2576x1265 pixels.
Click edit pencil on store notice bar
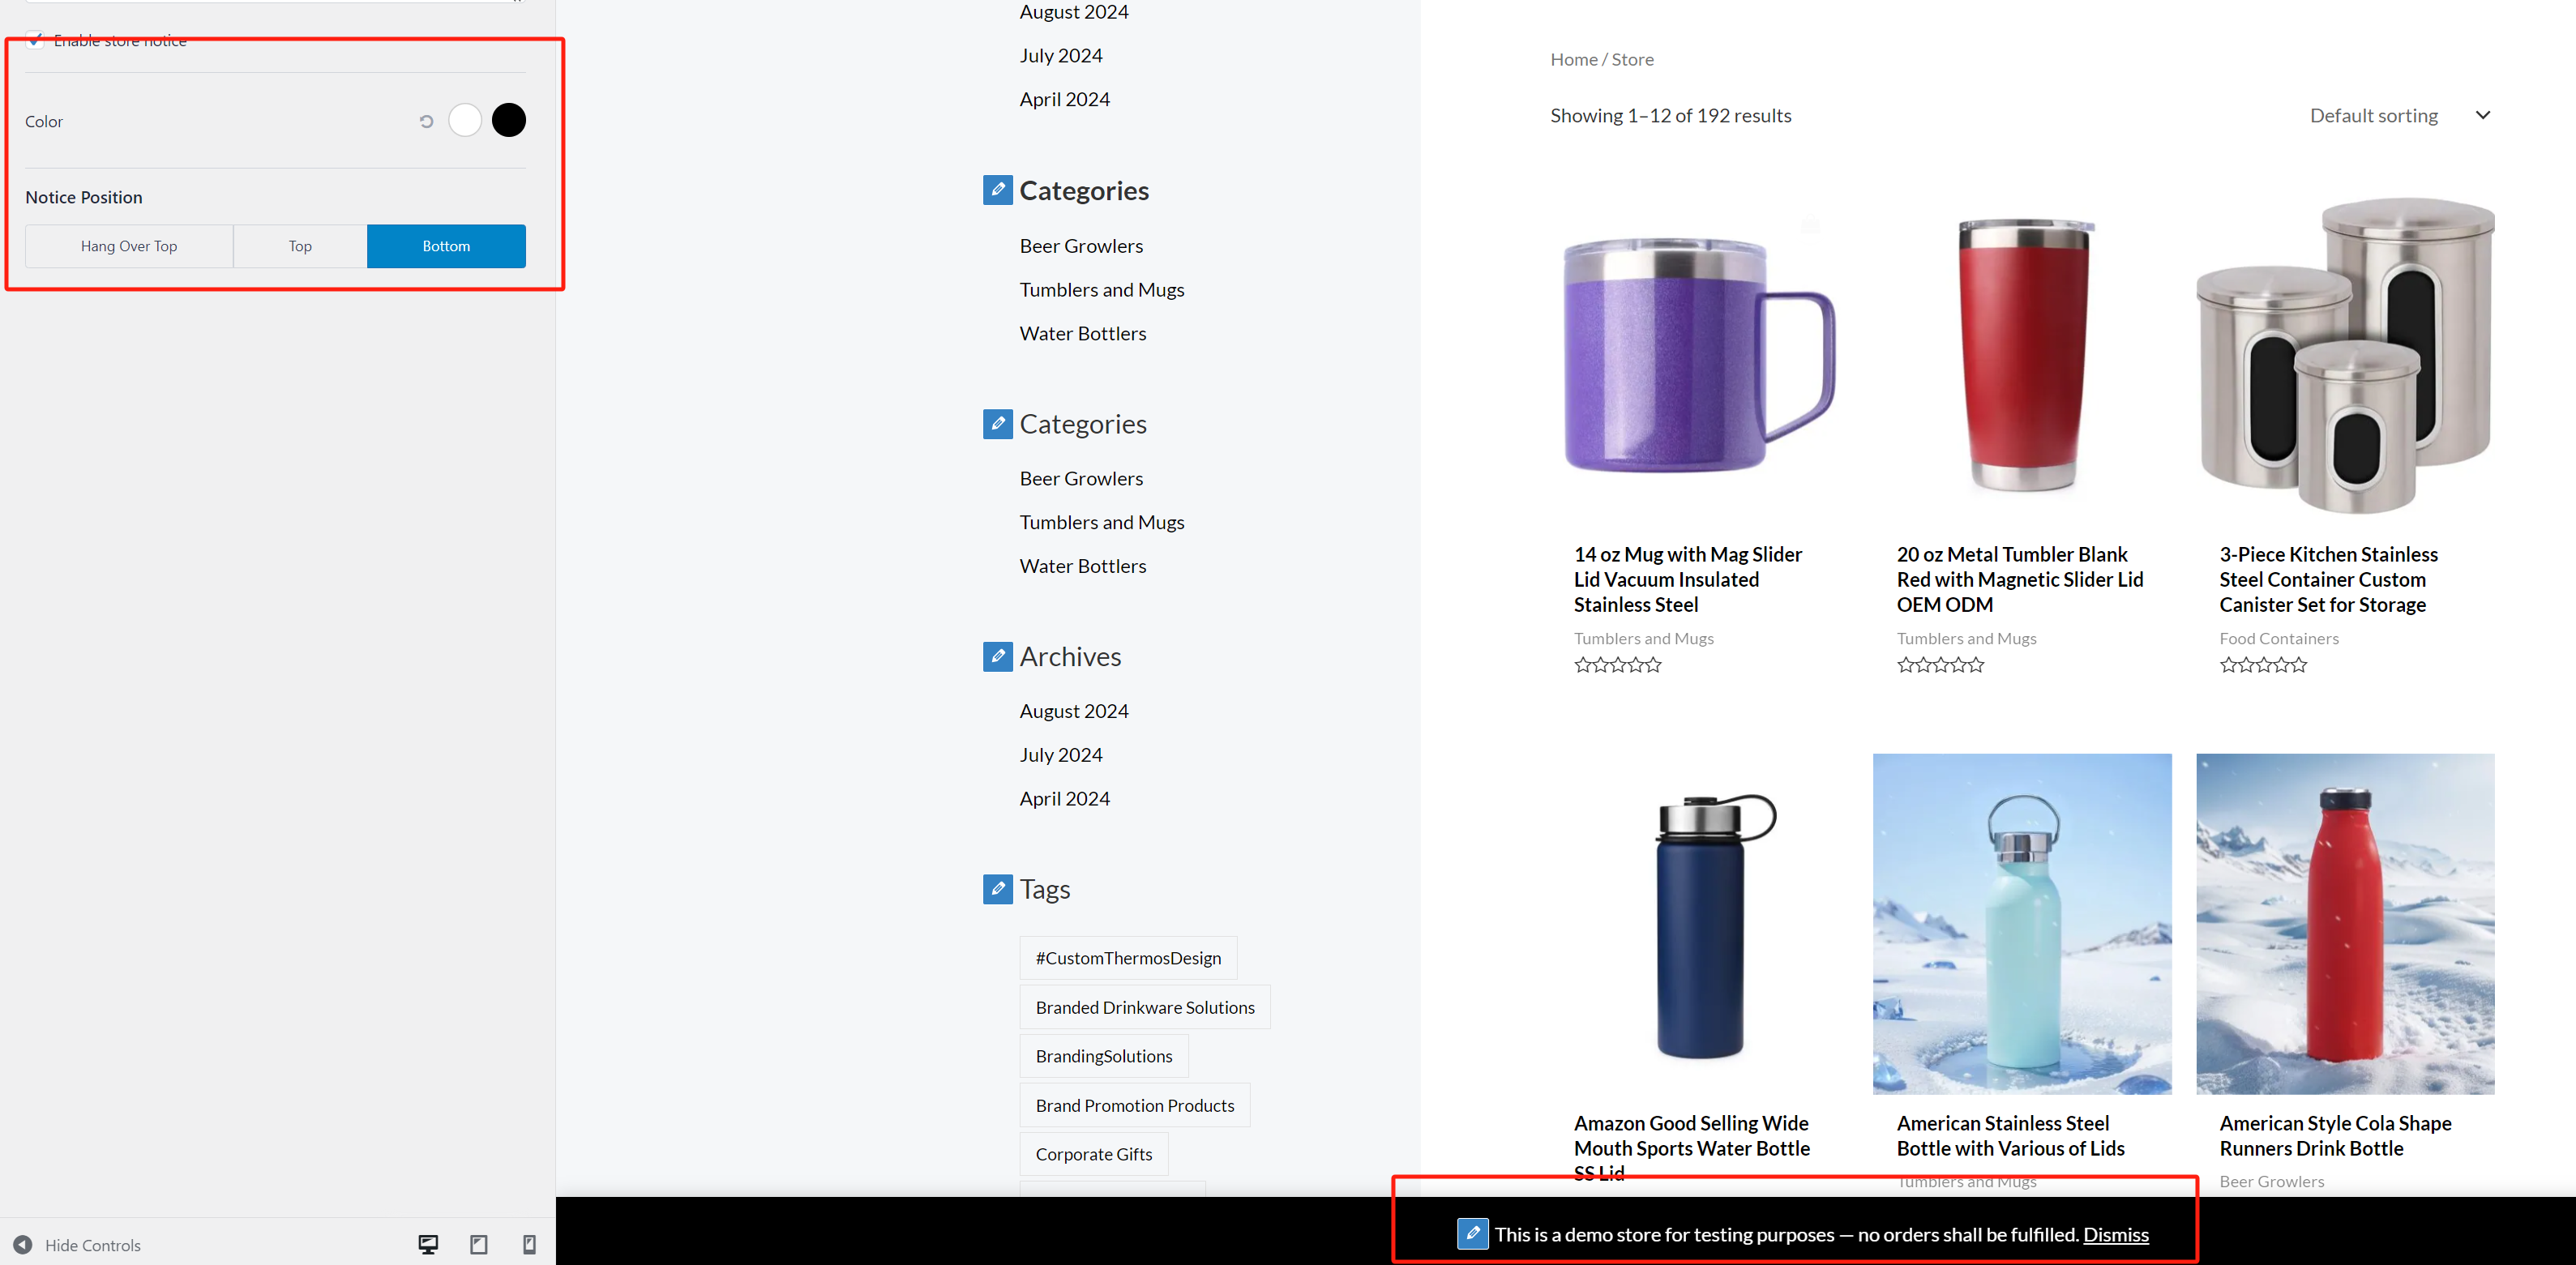coord(1472,1233)
